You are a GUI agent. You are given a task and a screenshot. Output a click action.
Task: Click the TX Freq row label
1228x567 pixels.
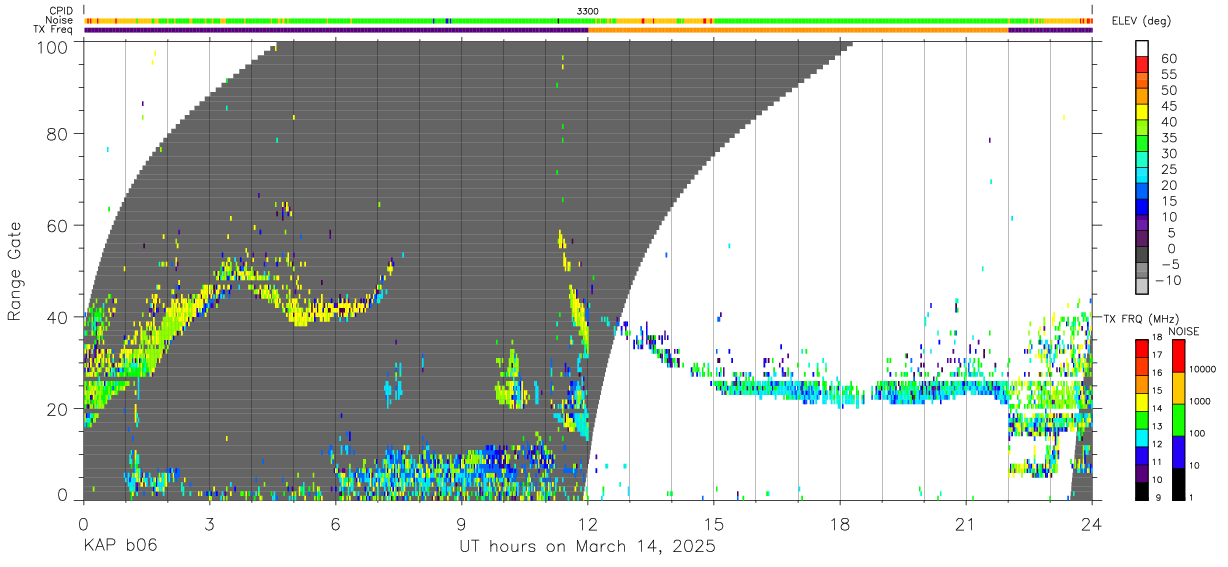(53, 29)
